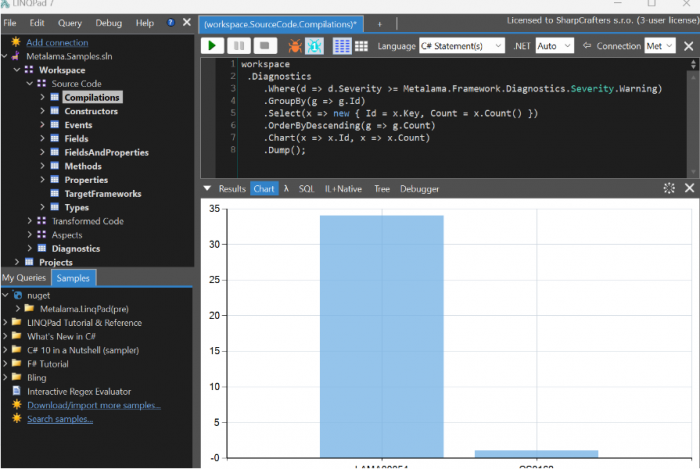Collapse the nuget samples node
Image resolution: width=700 pixels, height=469 pixels.
(5, 295)
